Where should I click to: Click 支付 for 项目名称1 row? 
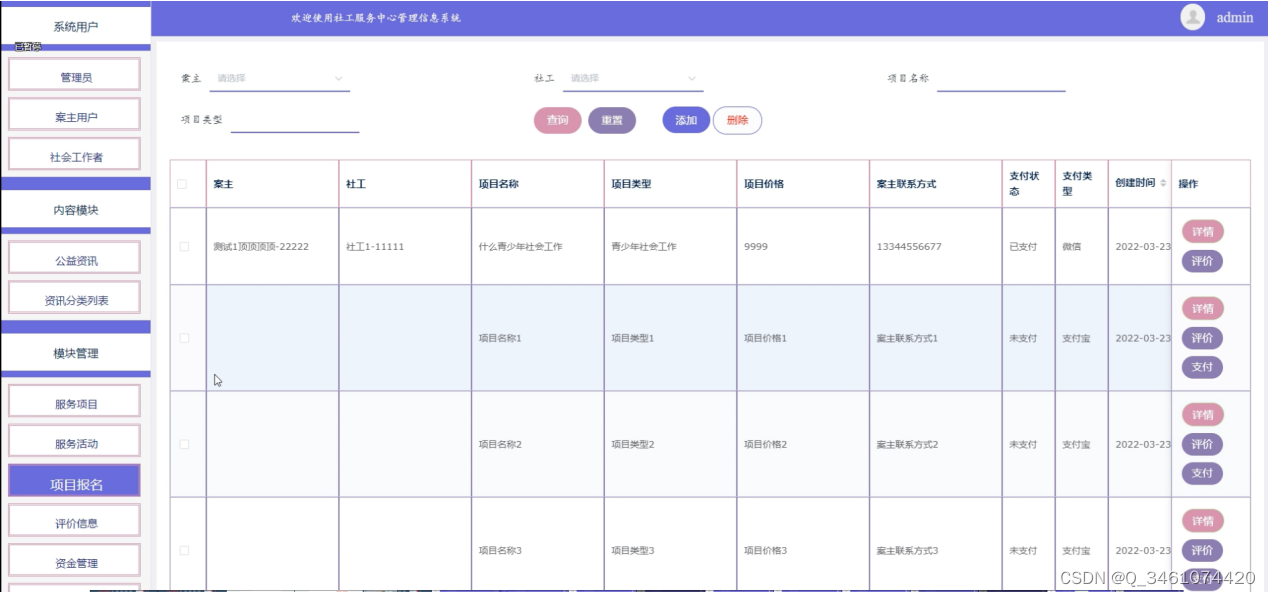tap(1203, 367)
